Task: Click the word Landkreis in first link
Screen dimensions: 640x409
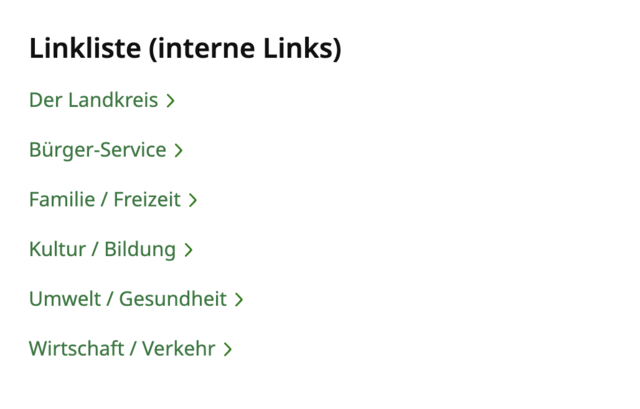Action: (x=113, y=100)
